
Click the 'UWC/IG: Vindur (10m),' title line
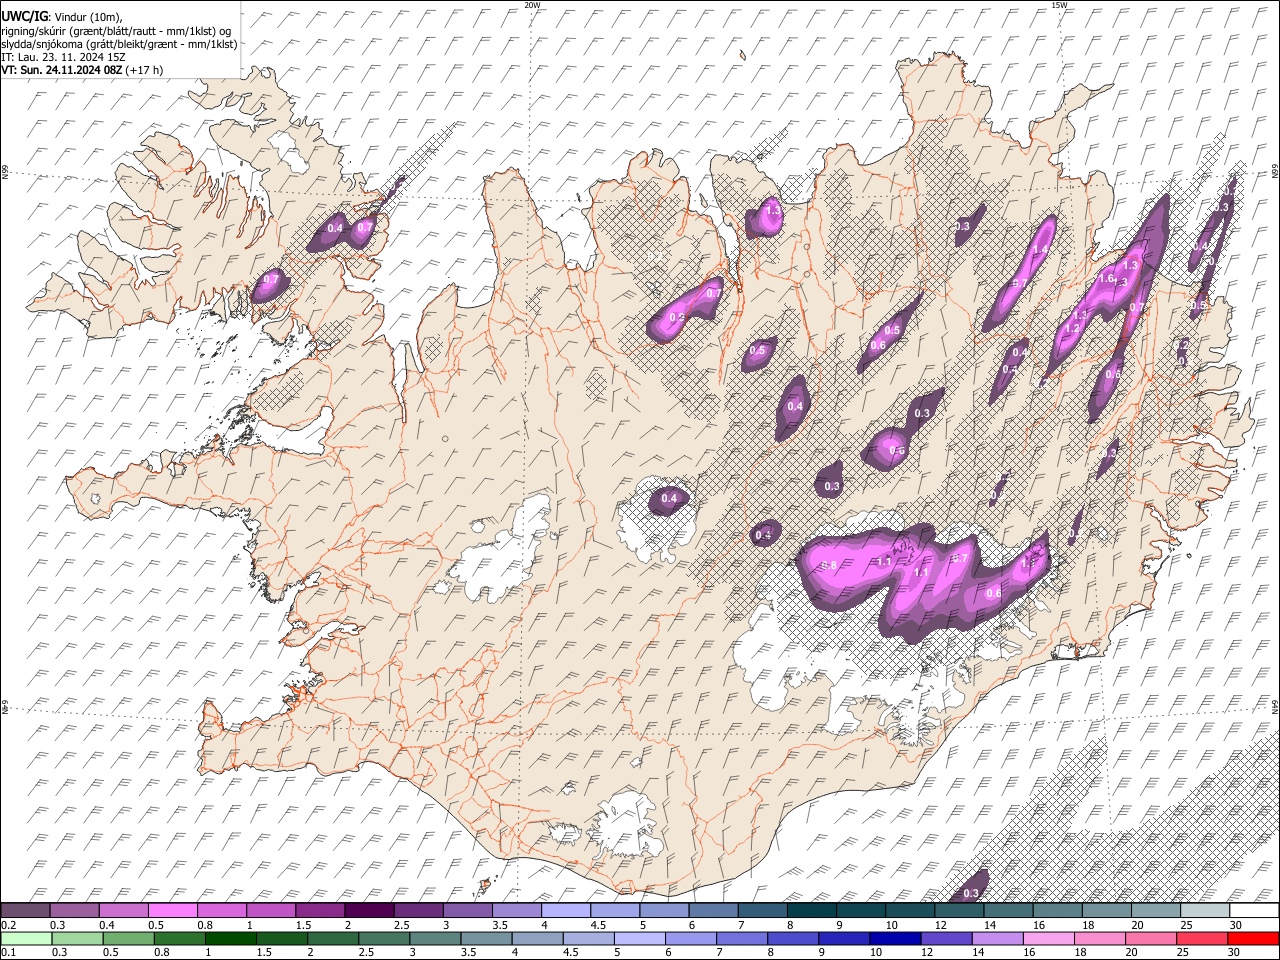click(x=62, y=16)
